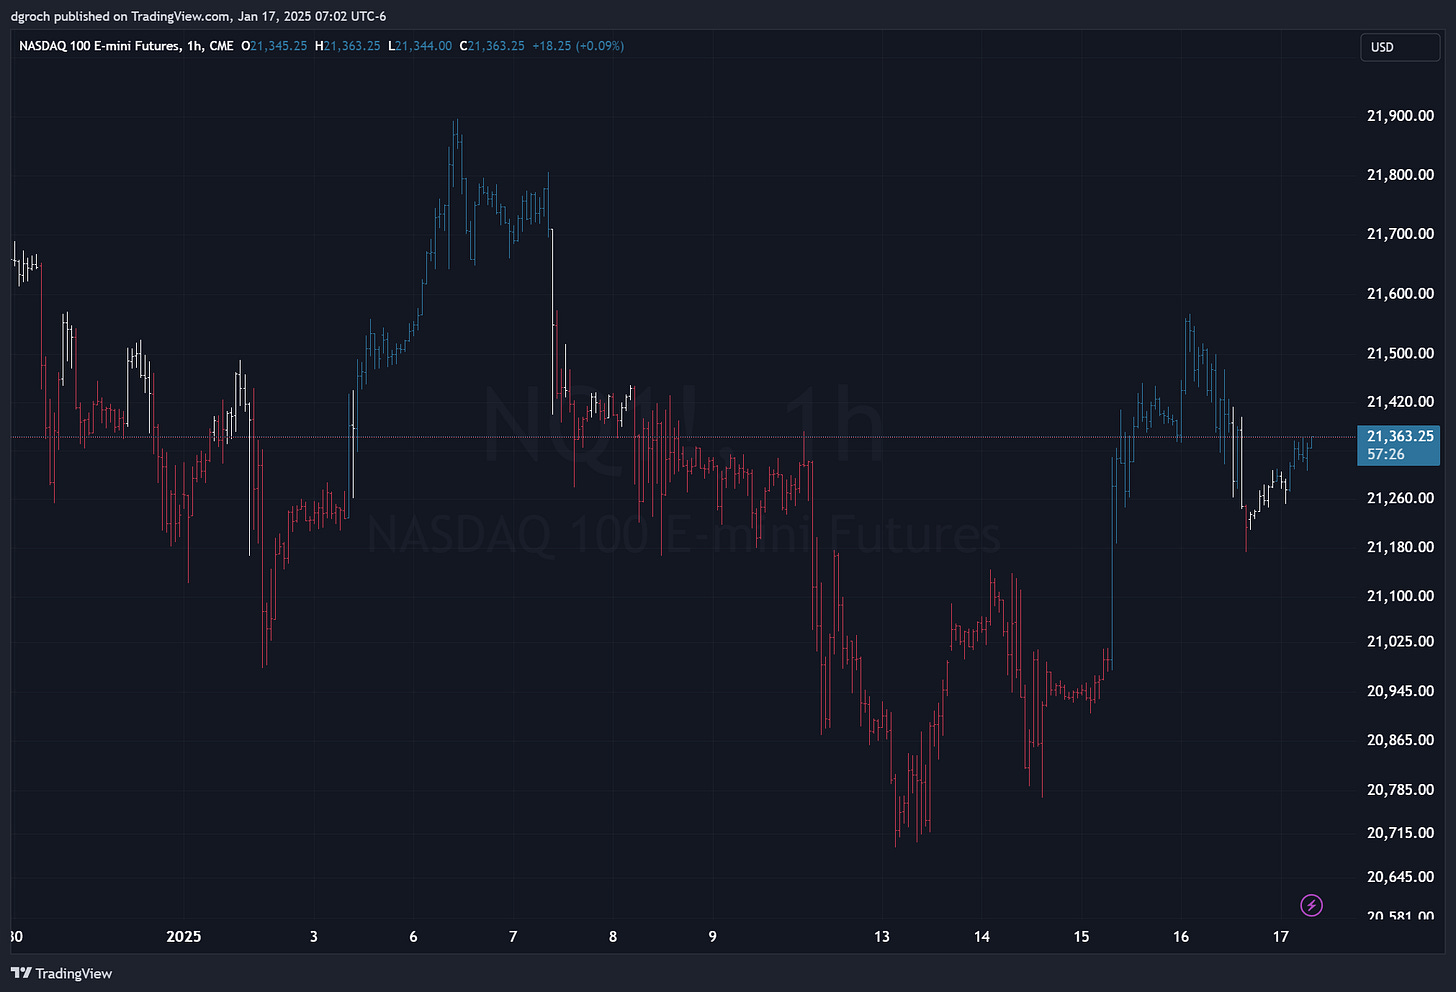Click date 3 on the time axis

point(314,937)
